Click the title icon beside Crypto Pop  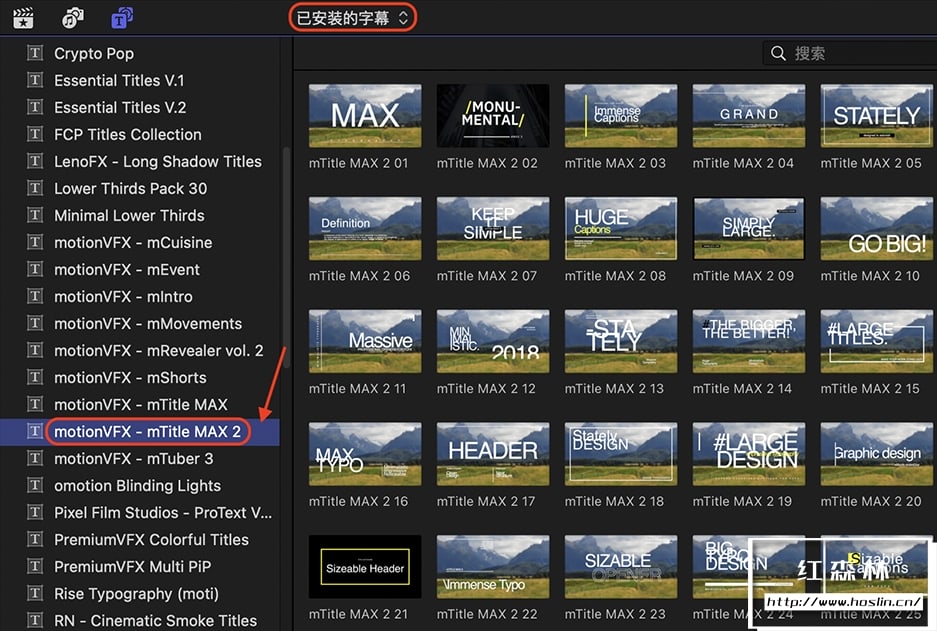click(35, 53)
